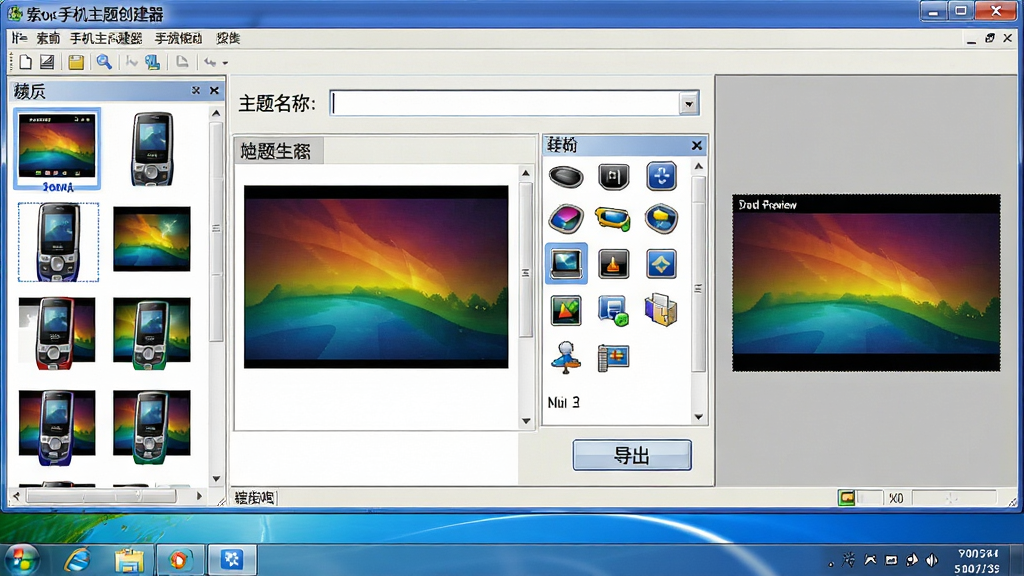
Task: Click the blank page new-file toolbar icon
Action: (x=25, y=62)
